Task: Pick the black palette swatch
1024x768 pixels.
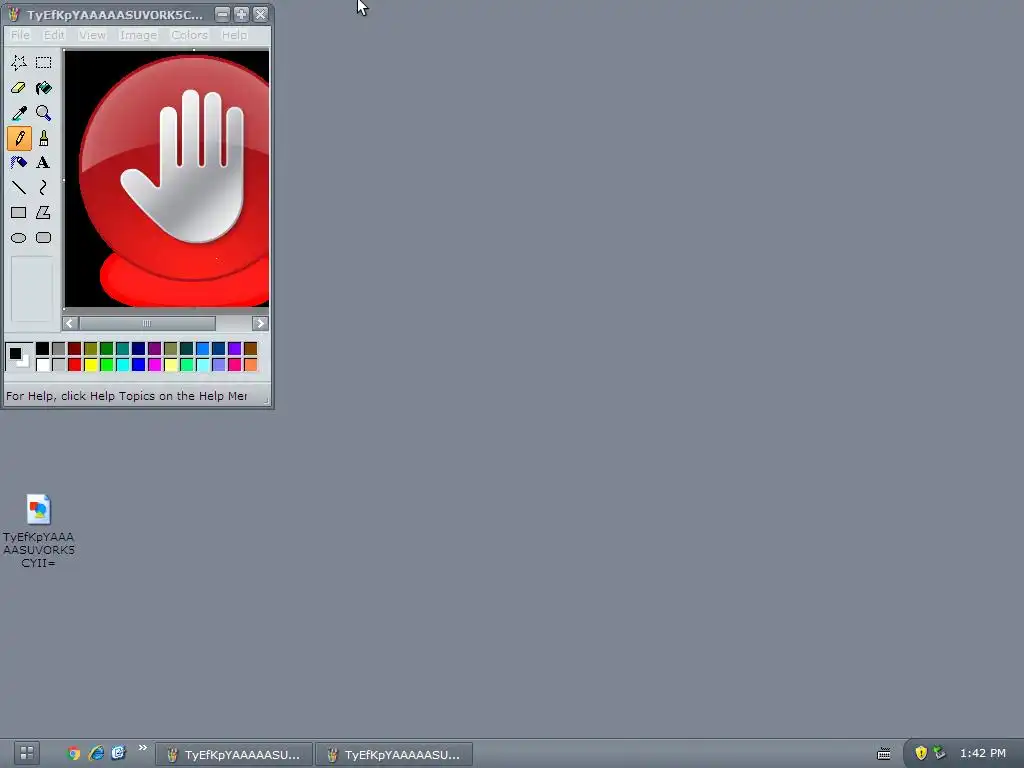Action: [x=42, y=349]
